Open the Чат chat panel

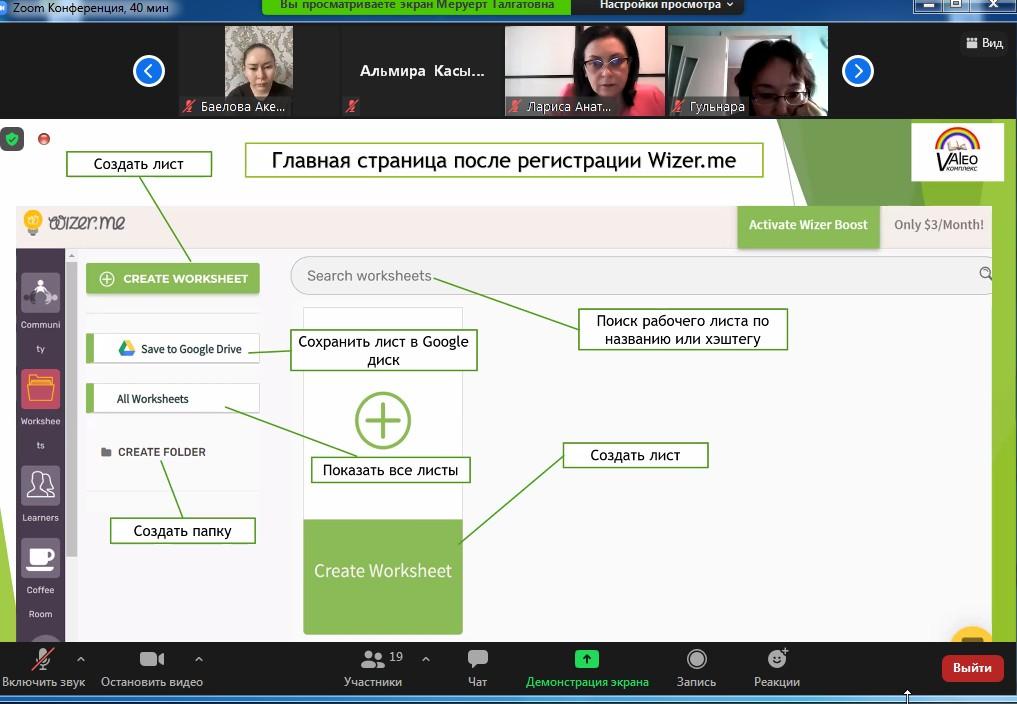coord(477,668)
